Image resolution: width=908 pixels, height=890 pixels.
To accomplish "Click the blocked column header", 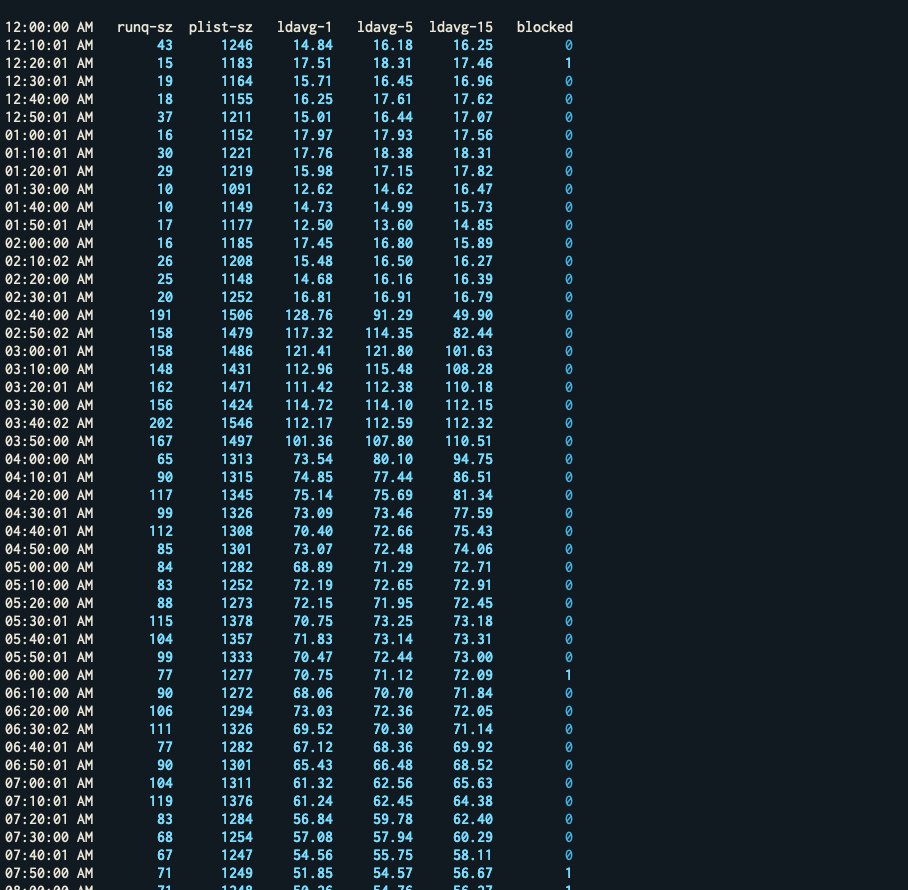I will [545, 27].
